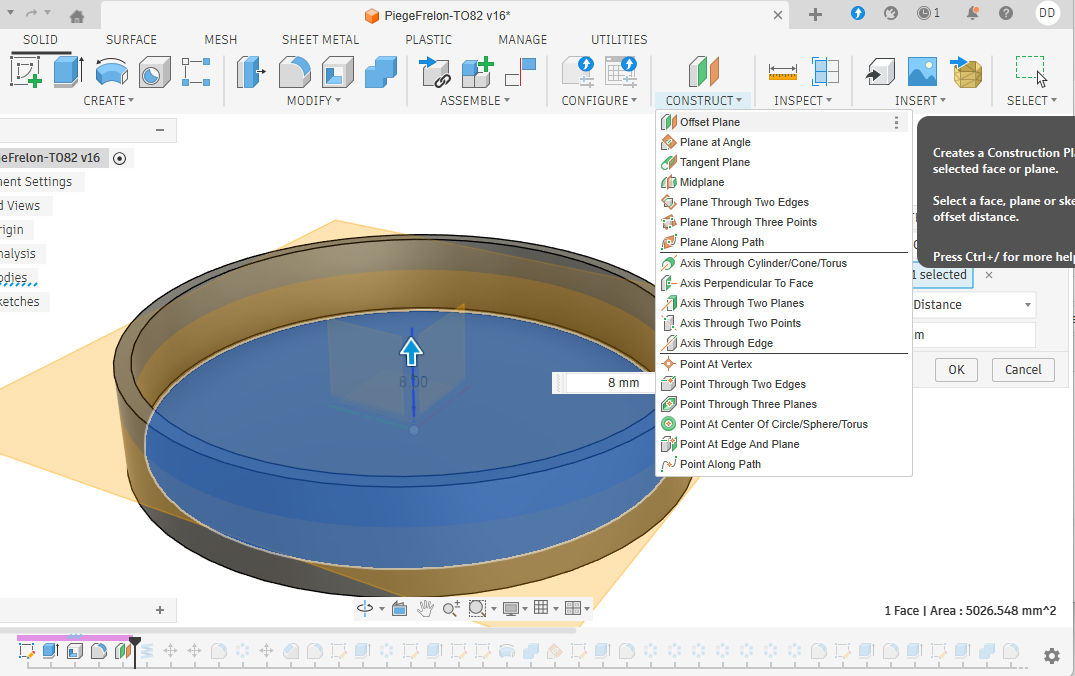Open timeline settings gear
The image size is (1075, 676).
pos(1051,656)
